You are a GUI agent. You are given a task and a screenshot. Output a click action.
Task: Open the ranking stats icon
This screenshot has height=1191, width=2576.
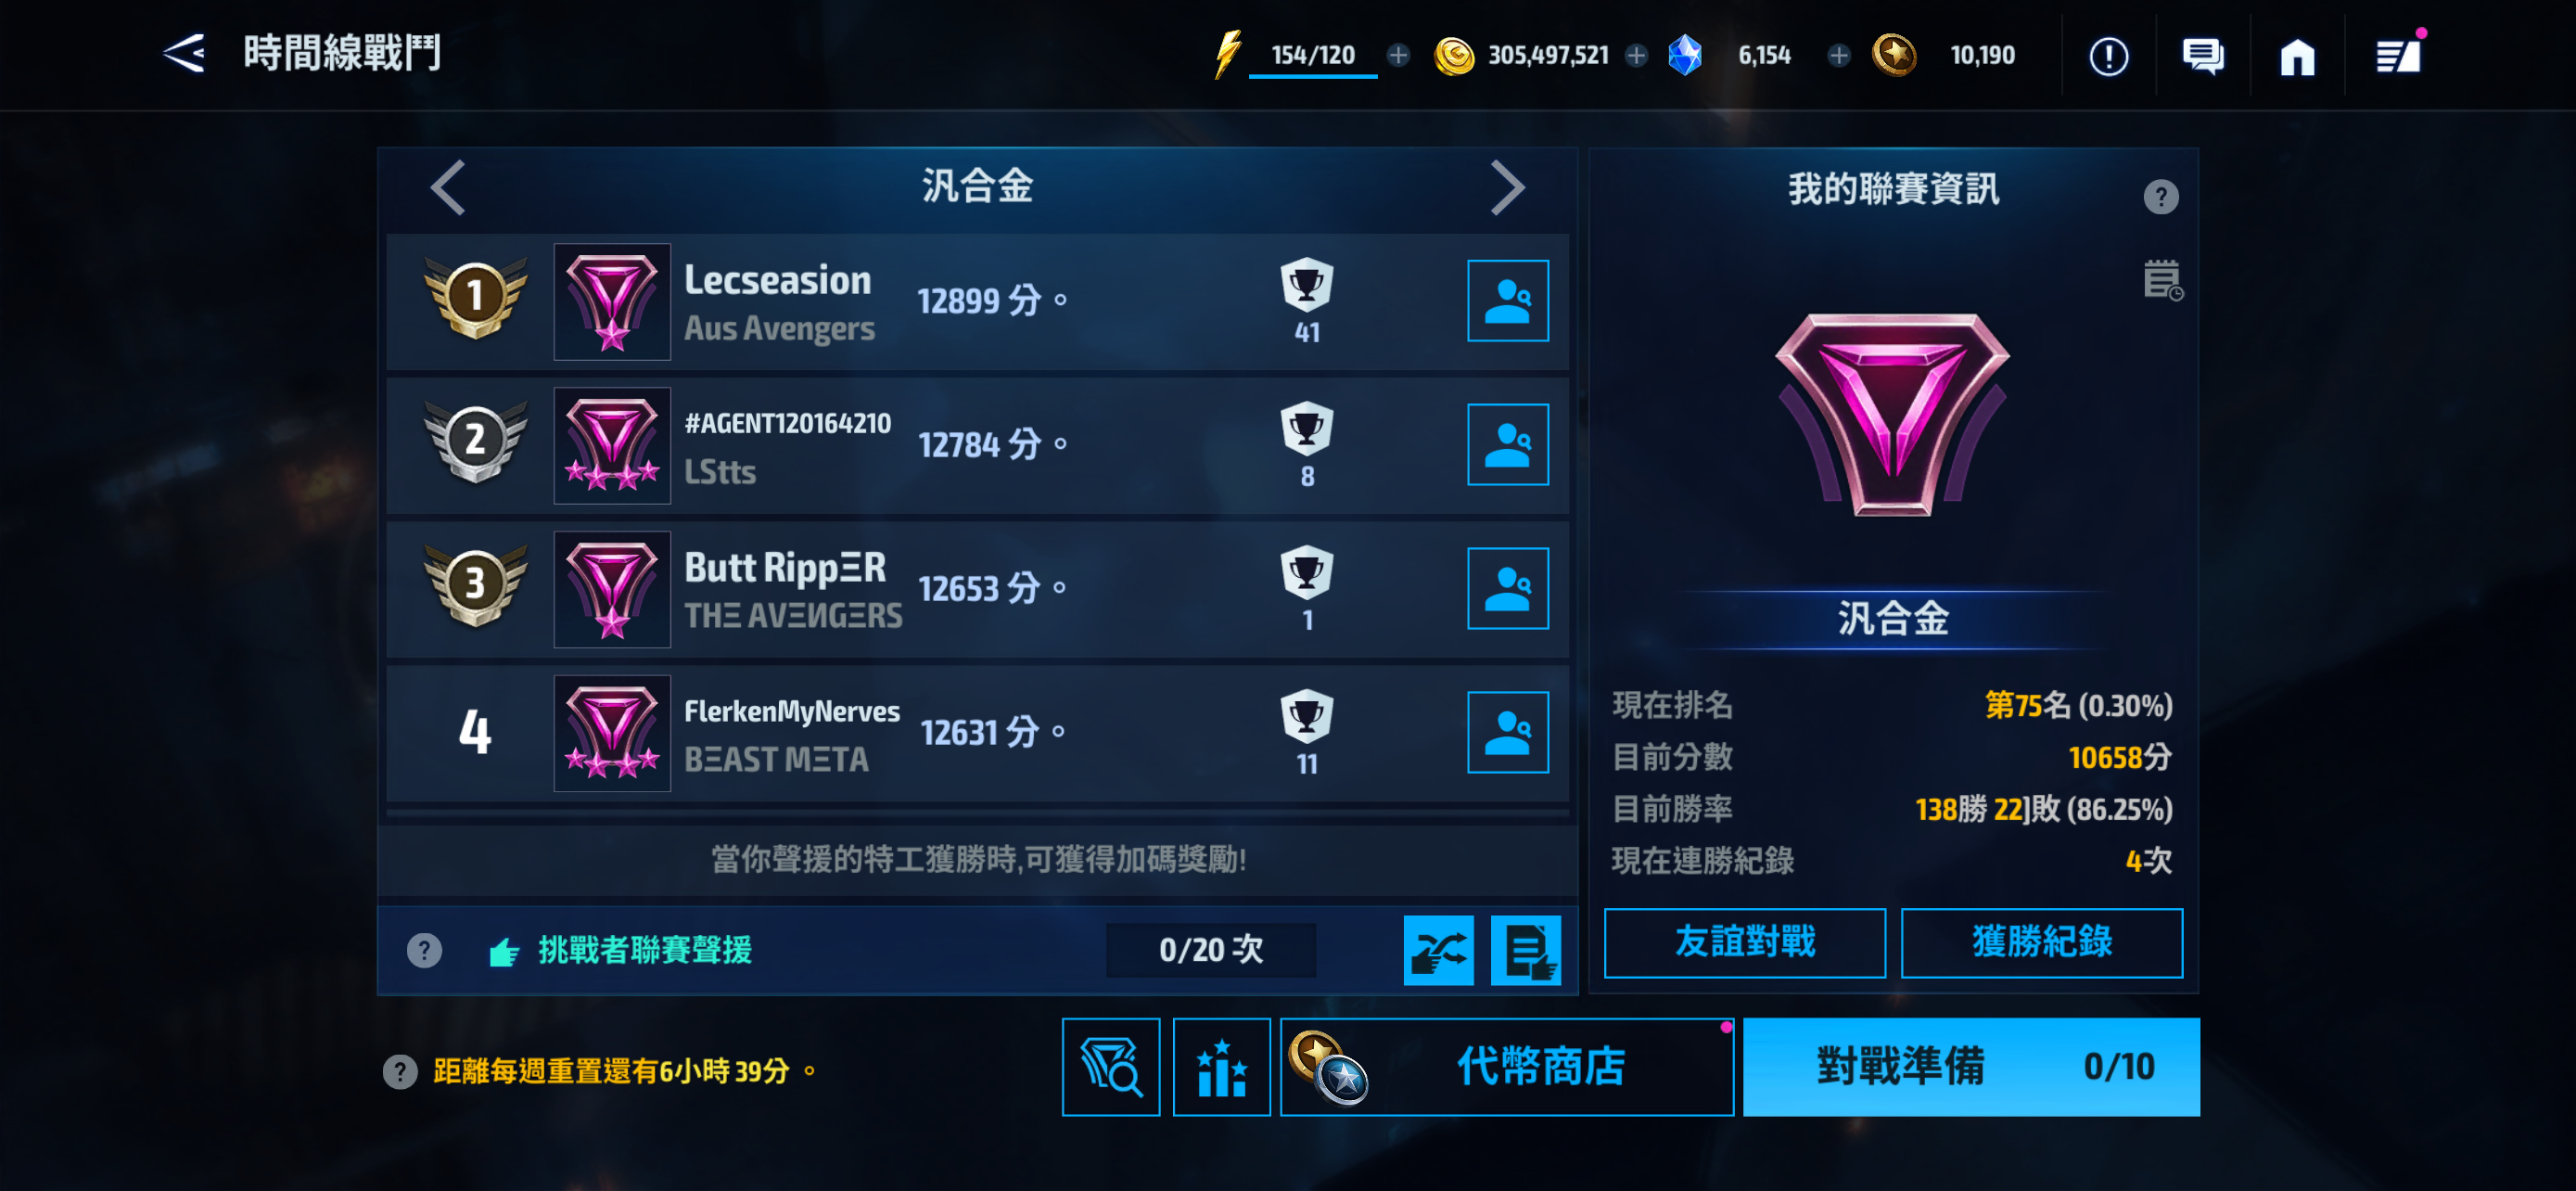[1221, 1066]
